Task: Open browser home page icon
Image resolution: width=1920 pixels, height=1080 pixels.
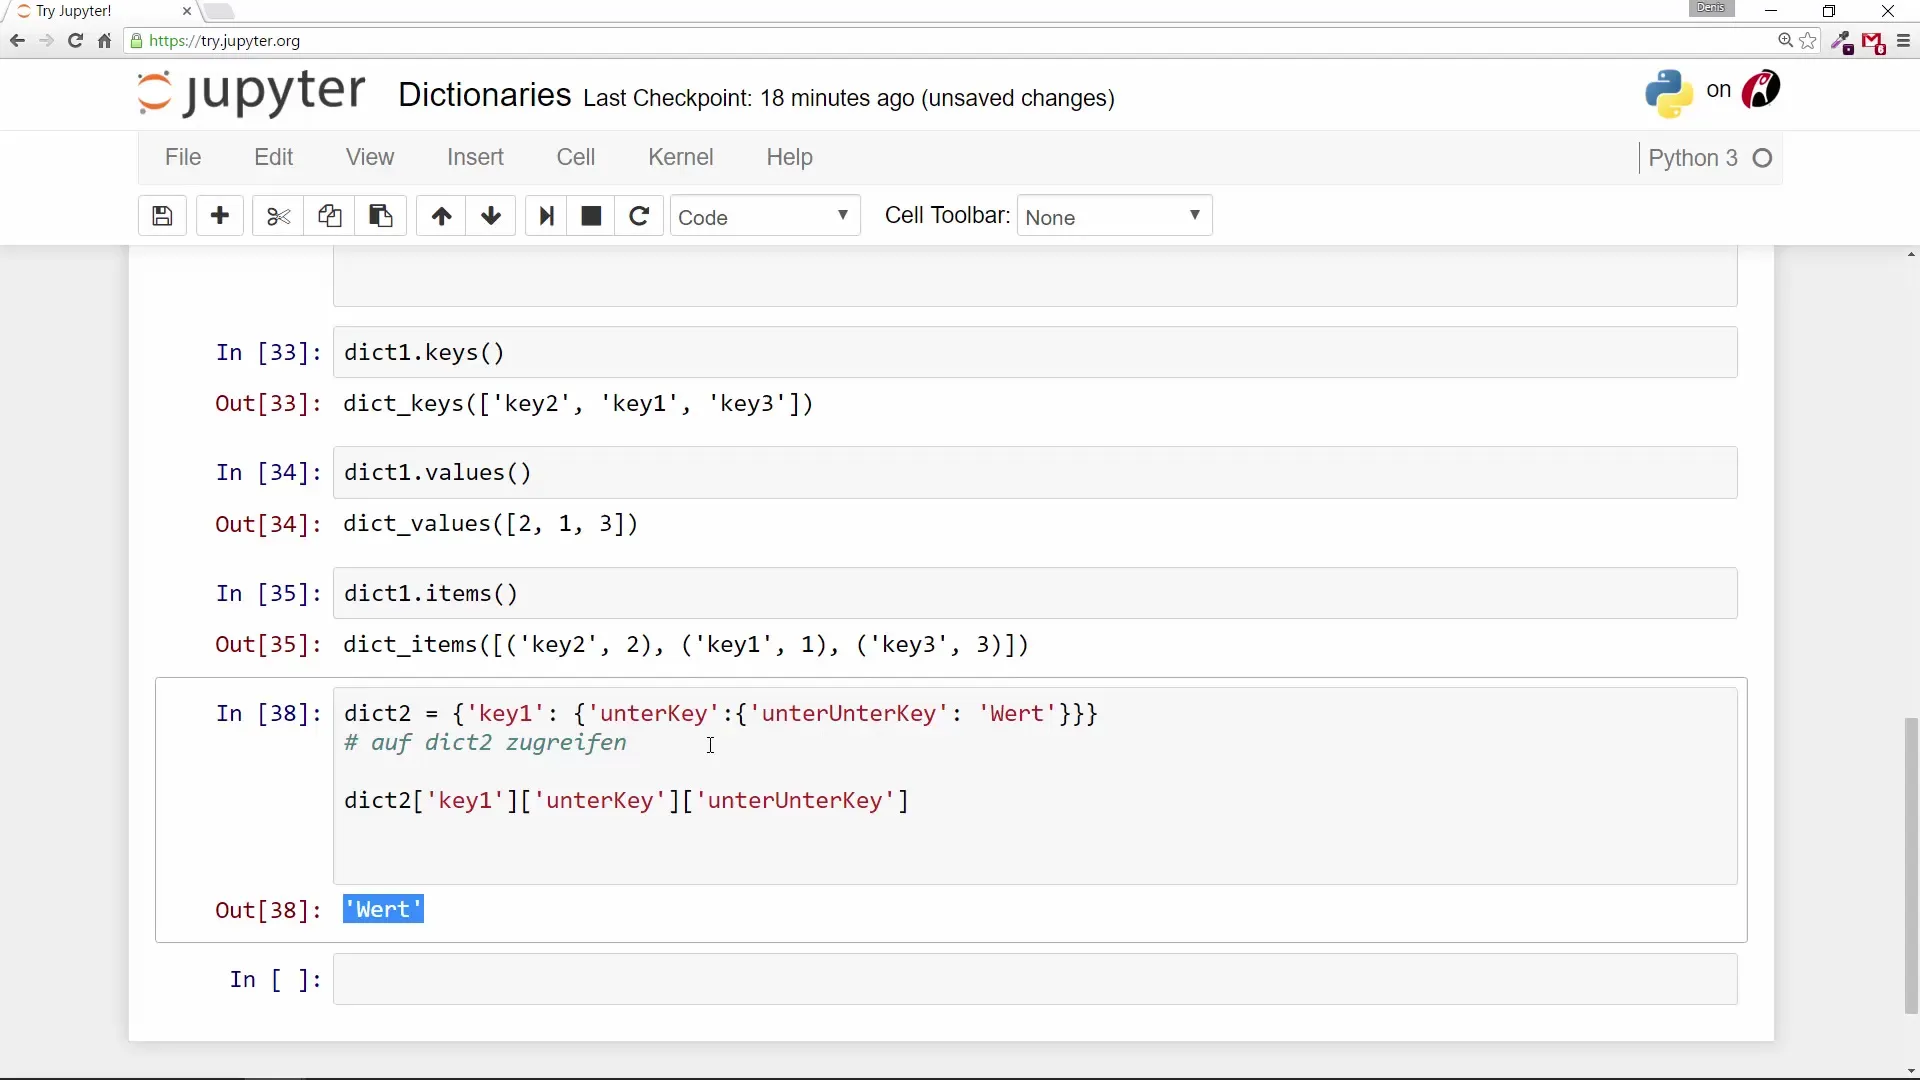Action: click(104, 41)
